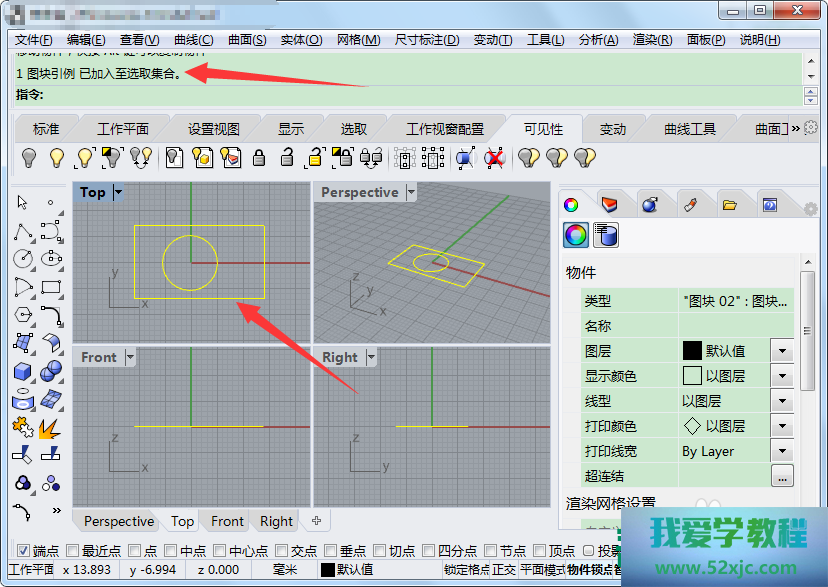Enable the 交点 (Intersection) osnap checkbox
Image resolution: width=828 pixels, height=587 pixels.
[x=282, y=550]
